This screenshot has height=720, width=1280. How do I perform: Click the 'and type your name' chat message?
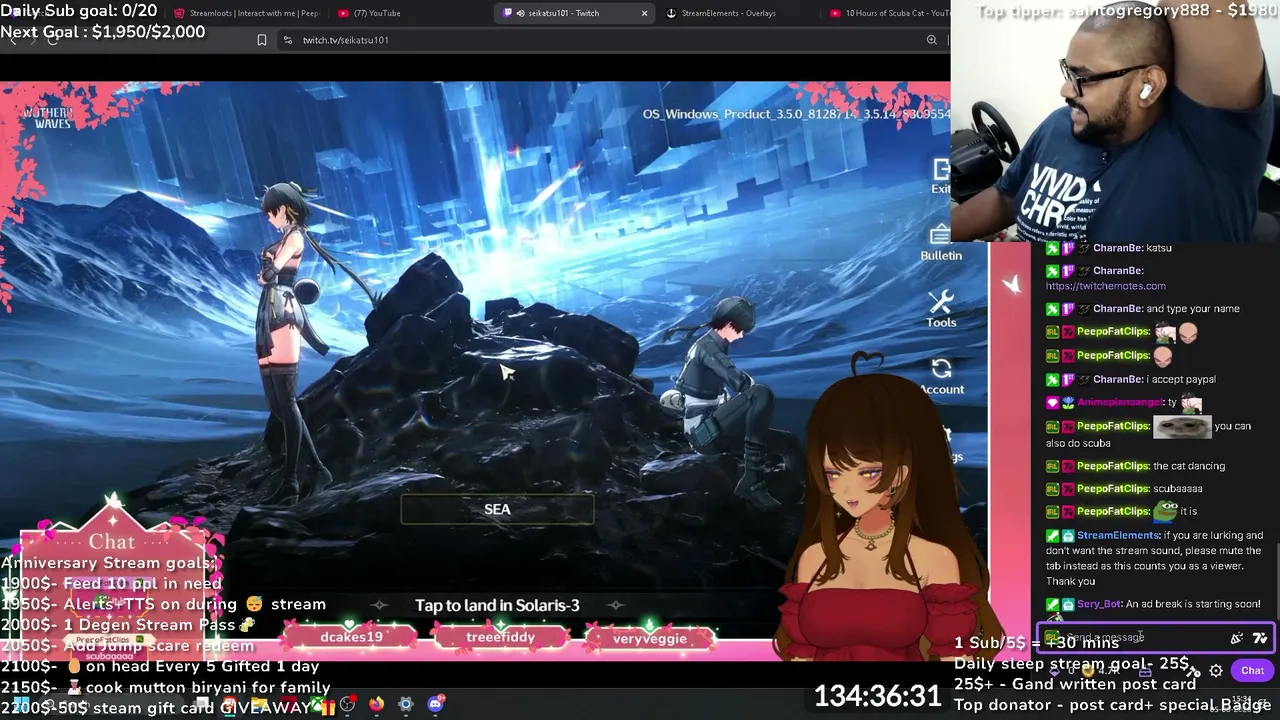tap(1193, 309)
